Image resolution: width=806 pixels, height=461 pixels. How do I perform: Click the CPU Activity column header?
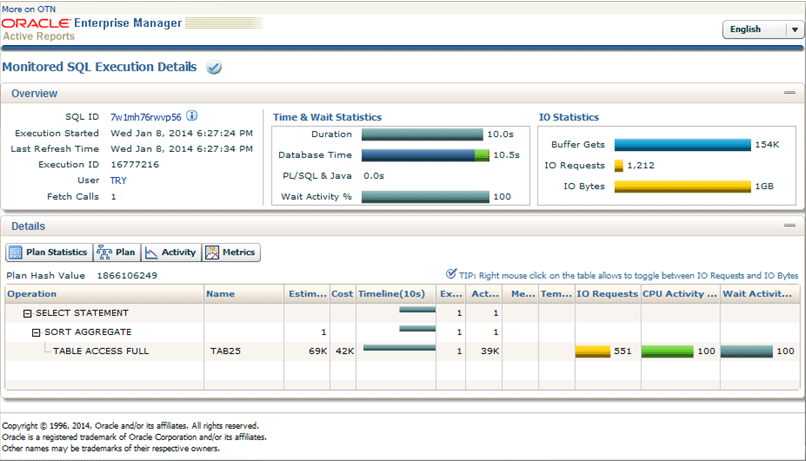680,294
